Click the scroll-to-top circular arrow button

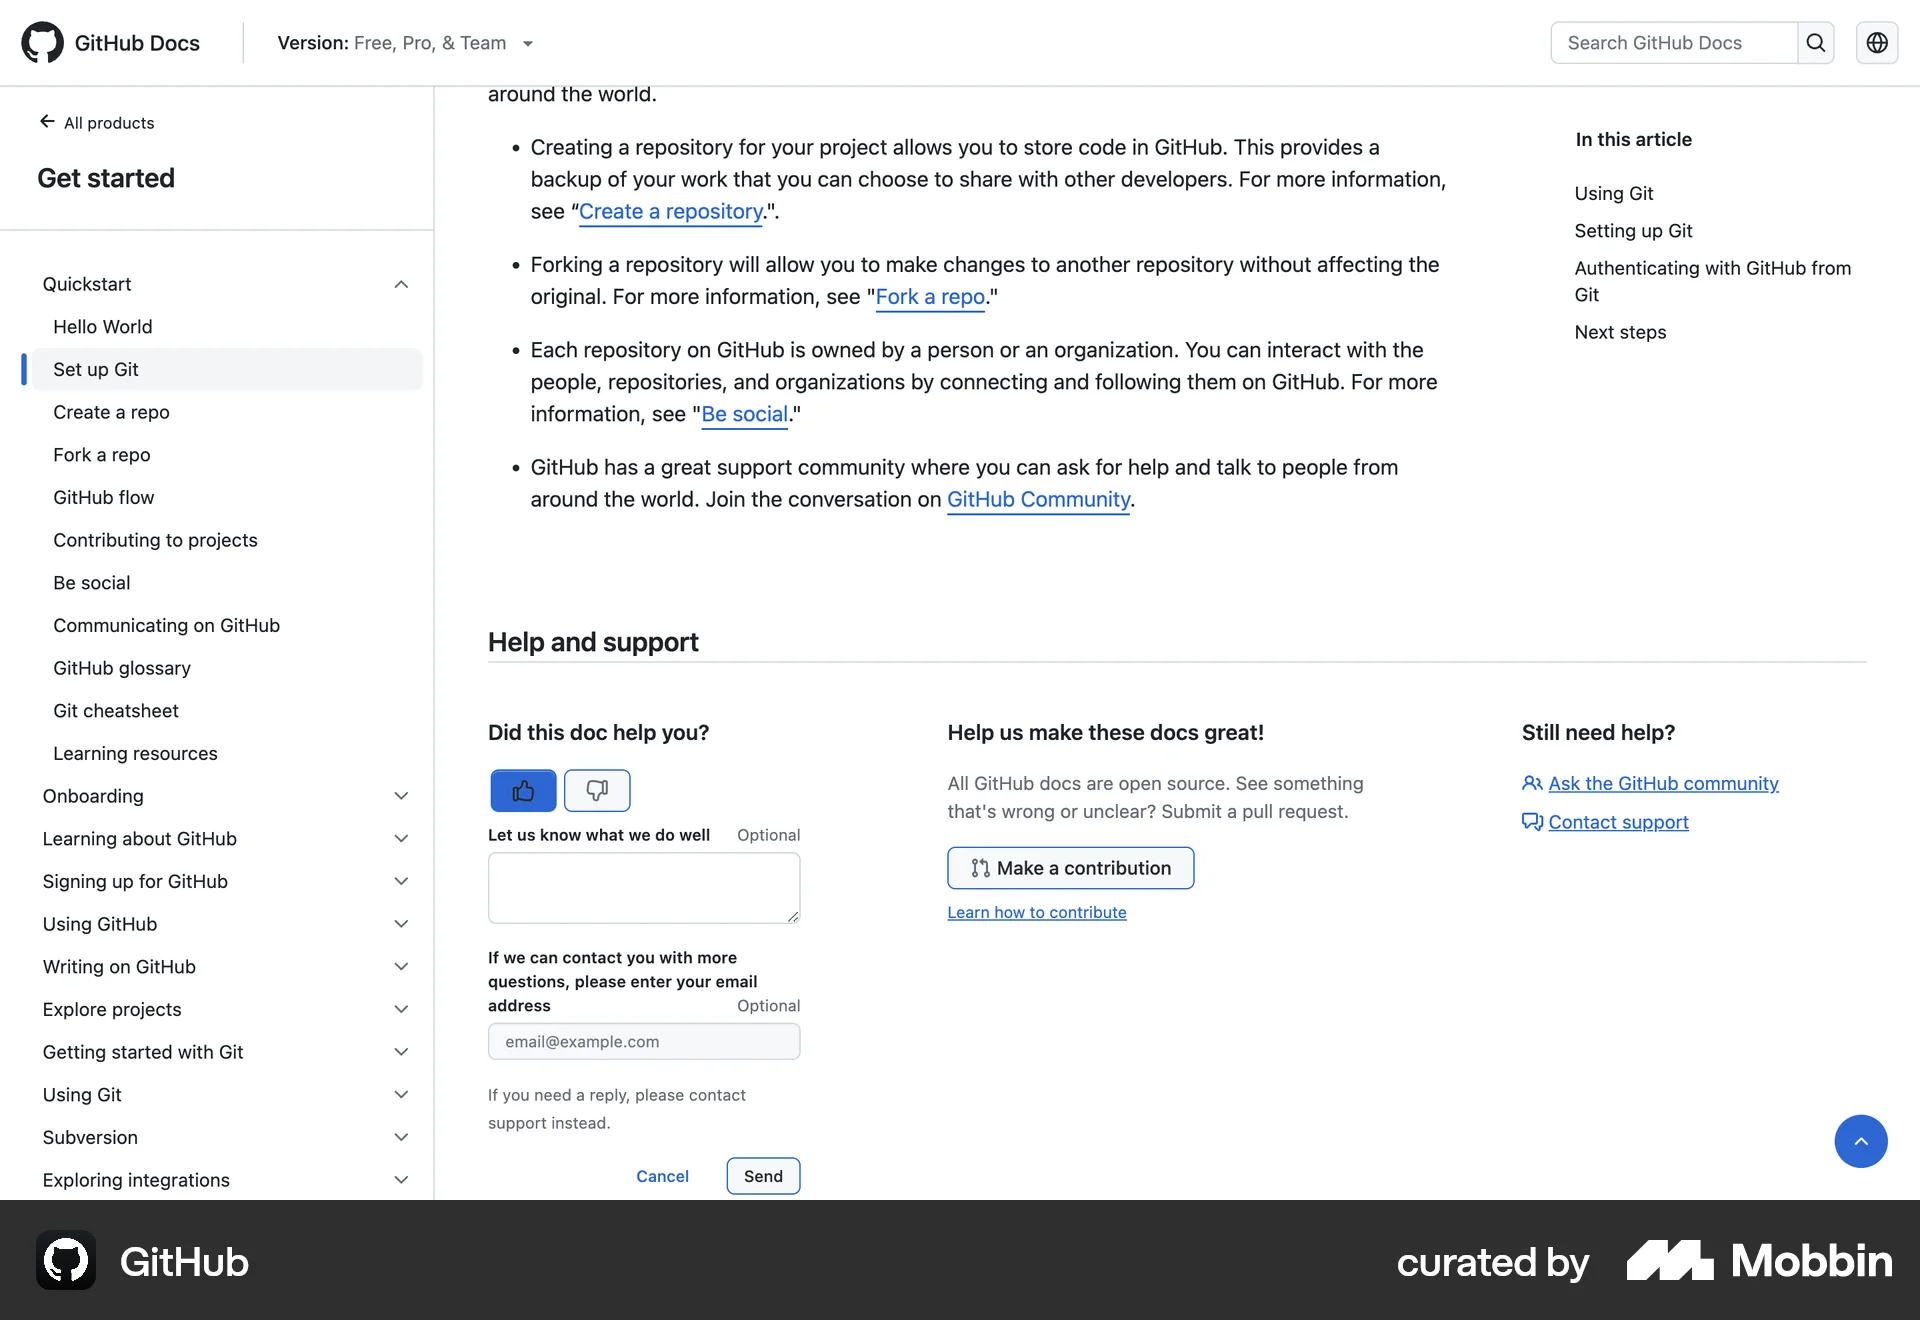1860,1141
